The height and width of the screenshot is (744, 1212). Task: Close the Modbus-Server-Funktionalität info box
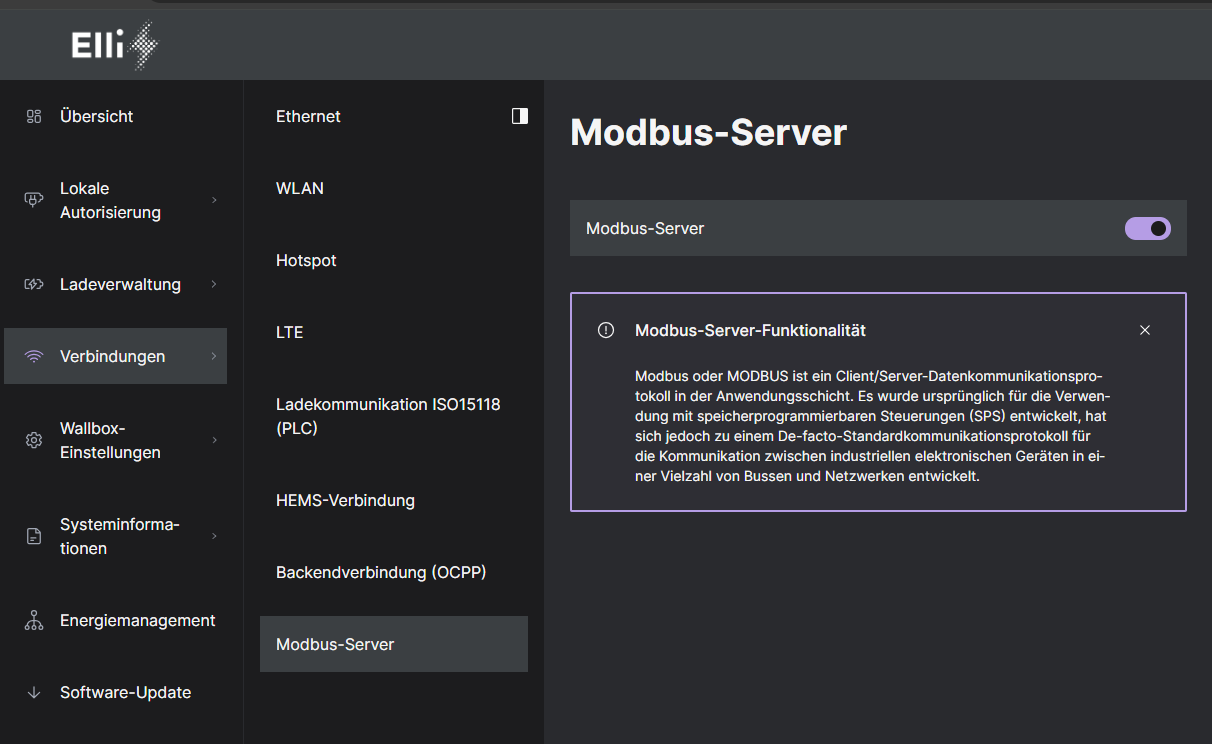tap(1145, 330)
